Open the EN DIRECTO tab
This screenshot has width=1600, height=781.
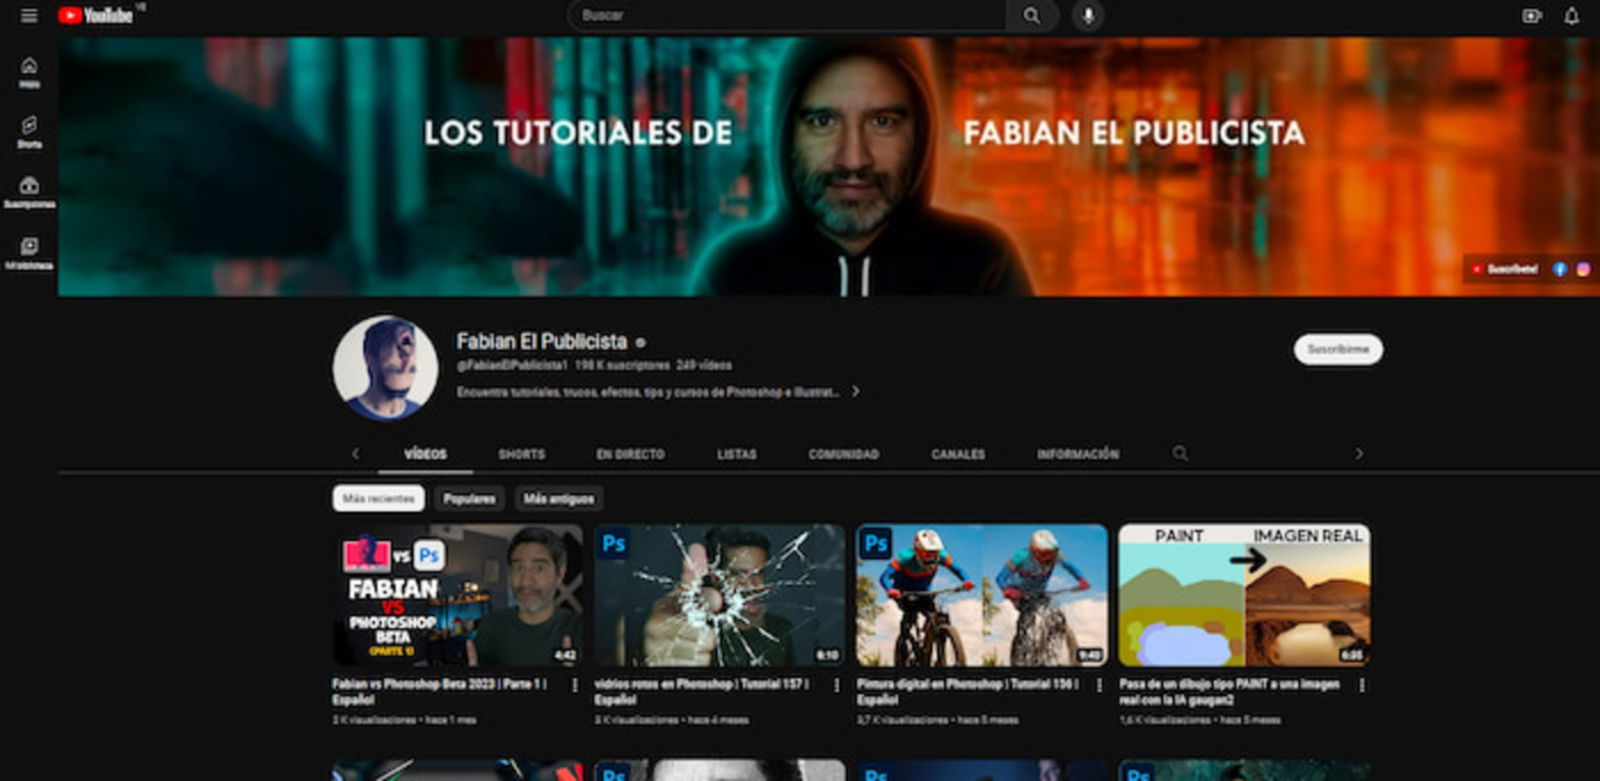[x=630, y=454]
